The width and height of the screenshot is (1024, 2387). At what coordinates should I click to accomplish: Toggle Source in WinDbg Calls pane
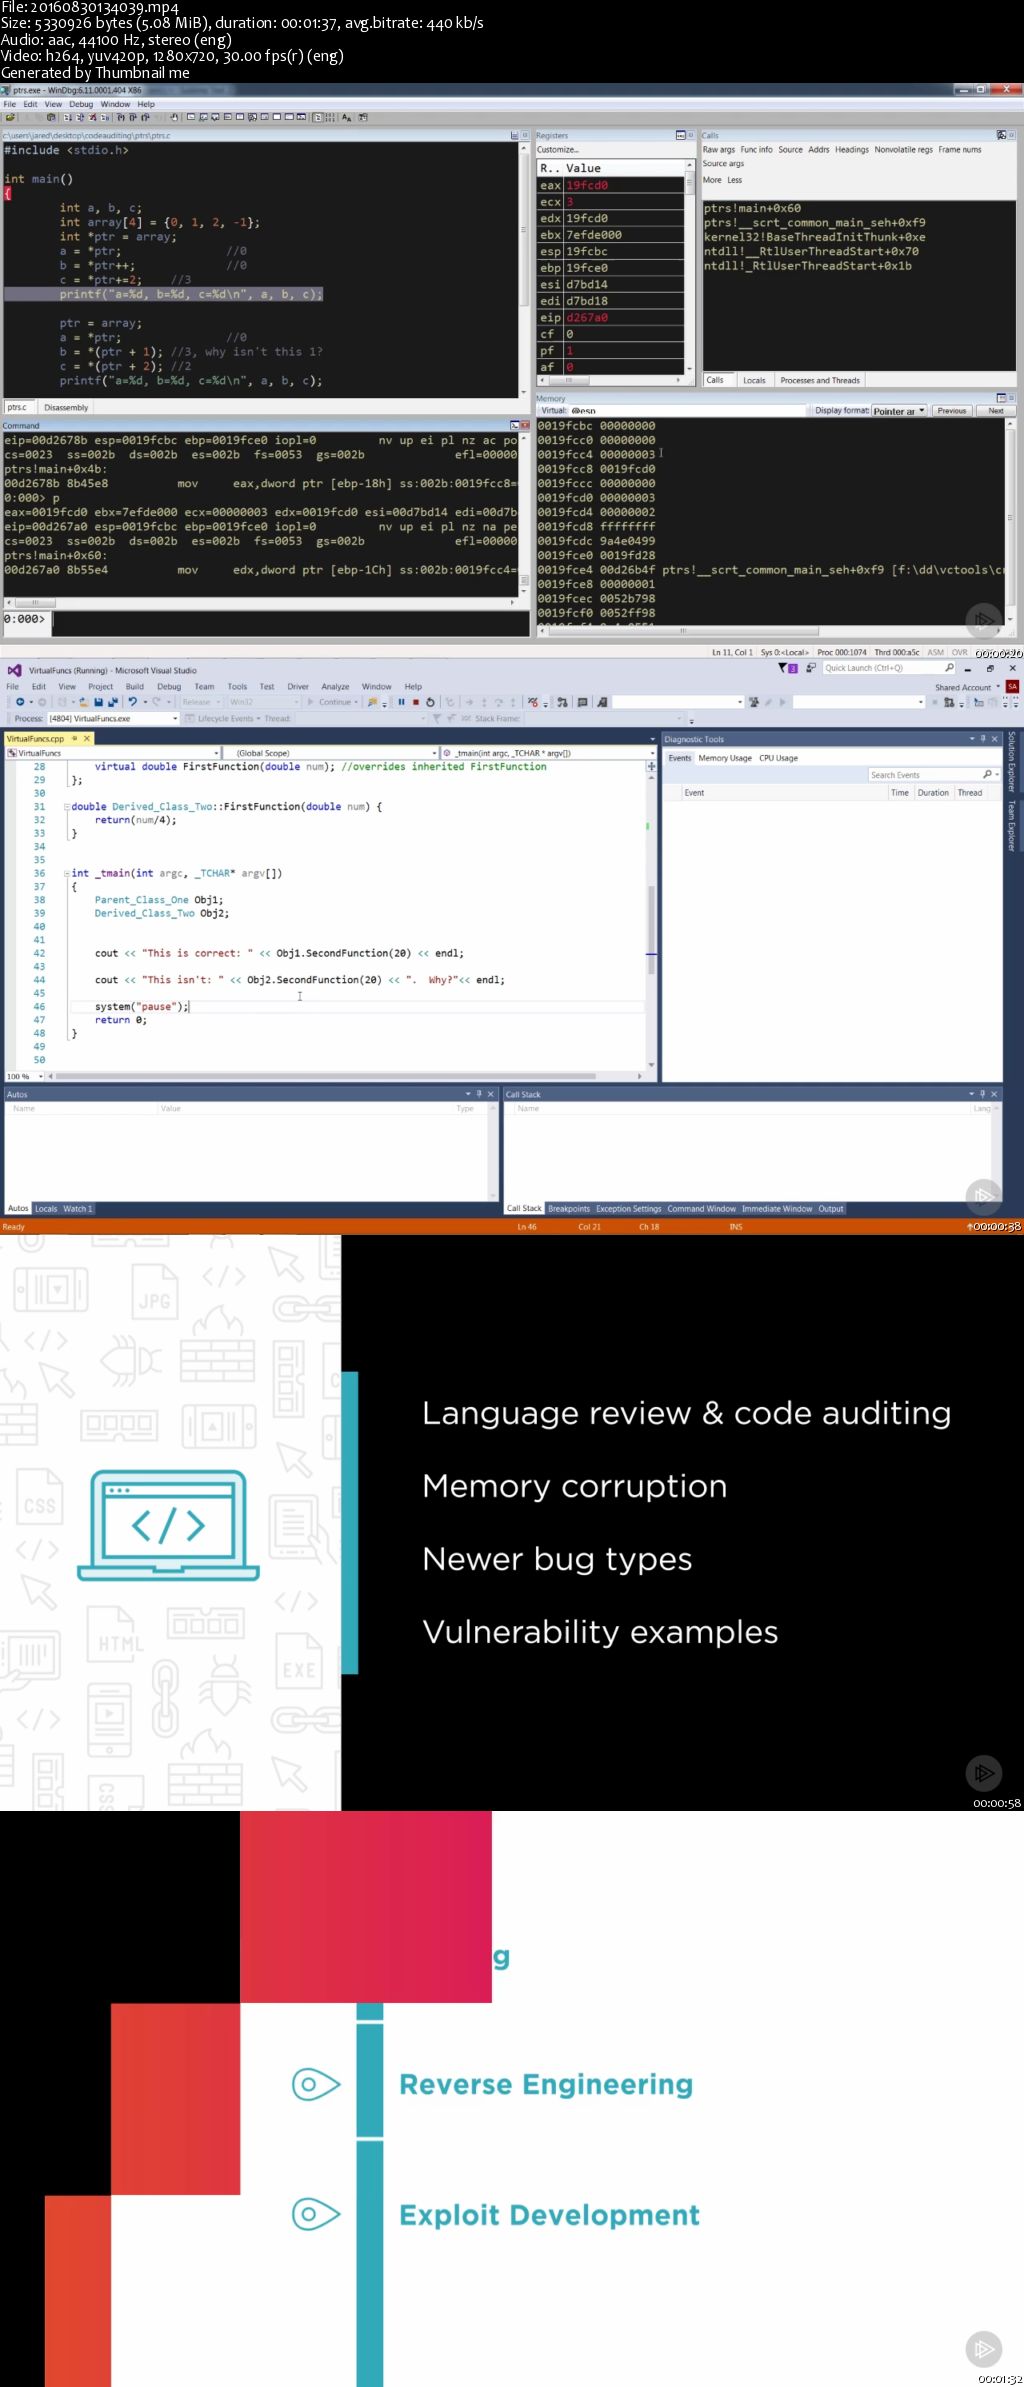tap(790, 150)
